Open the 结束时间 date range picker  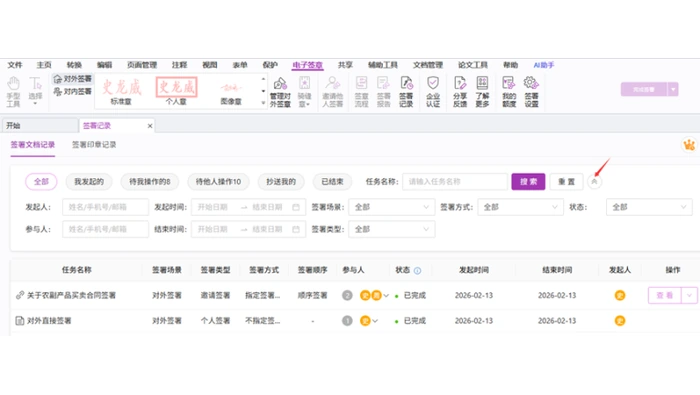(248, 229)
